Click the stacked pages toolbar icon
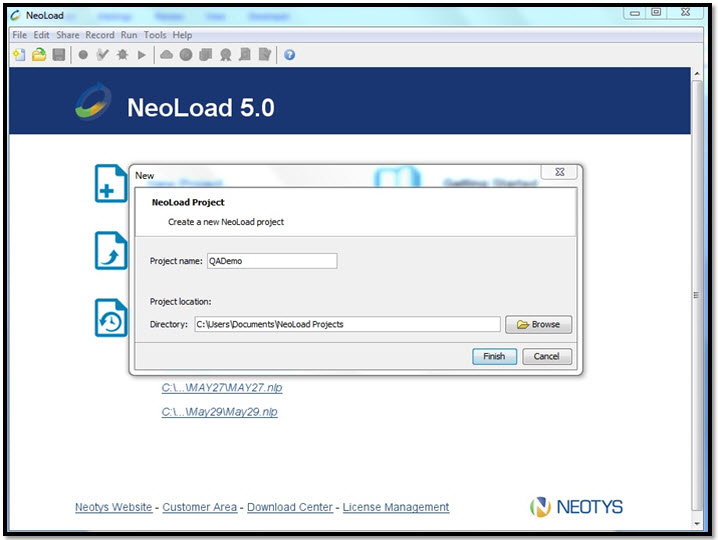Image resolution: width=718 pixels, height=540 pixels. (206, 55)
